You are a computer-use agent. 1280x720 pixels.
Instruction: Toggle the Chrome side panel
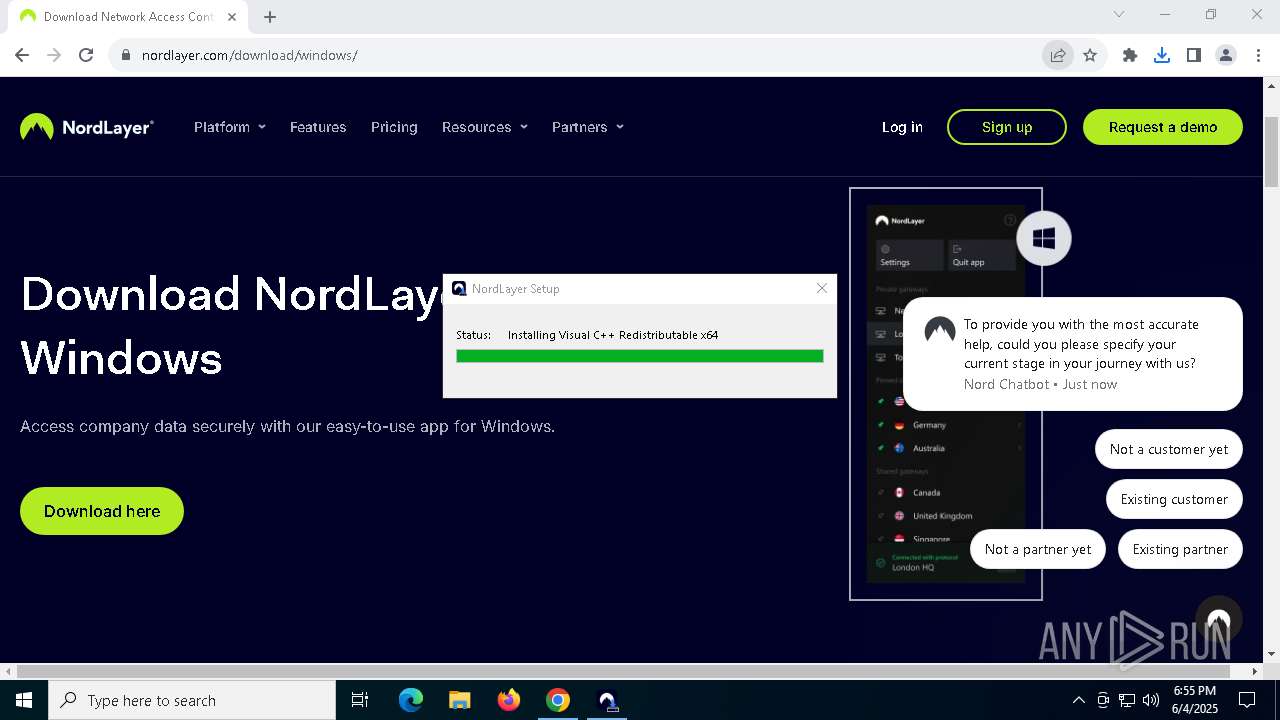(1194, 55)
